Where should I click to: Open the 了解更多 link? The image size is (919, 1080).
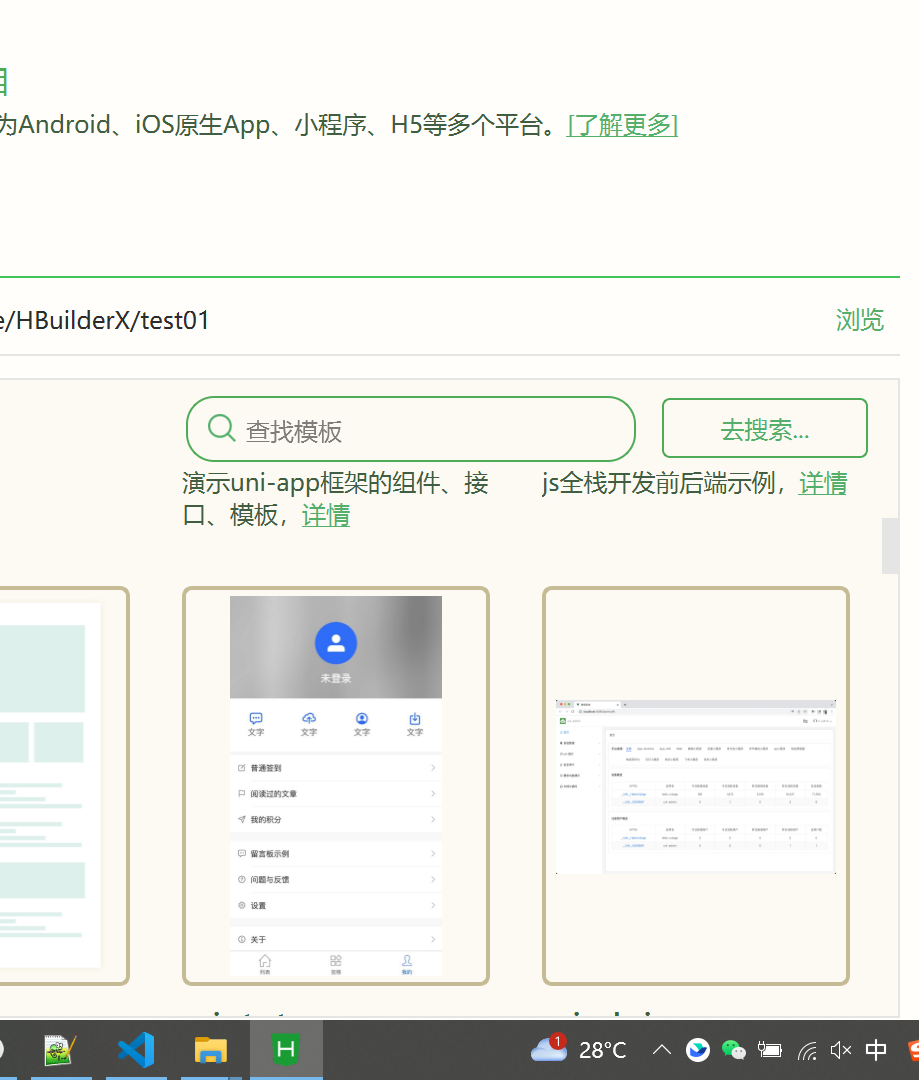point(622,125)
